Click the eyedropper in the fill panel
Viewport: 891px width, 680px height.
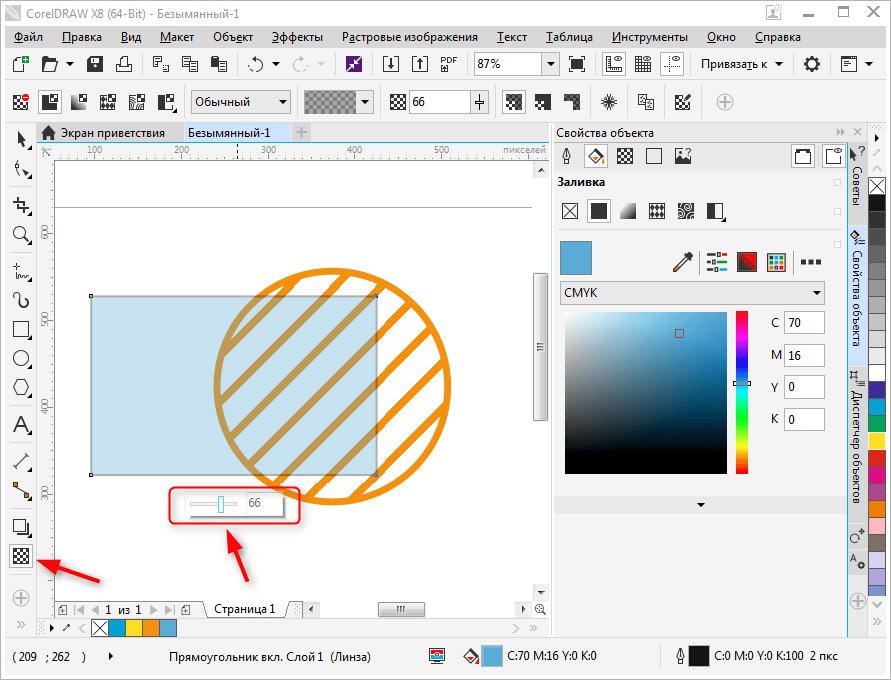point(683,262)
